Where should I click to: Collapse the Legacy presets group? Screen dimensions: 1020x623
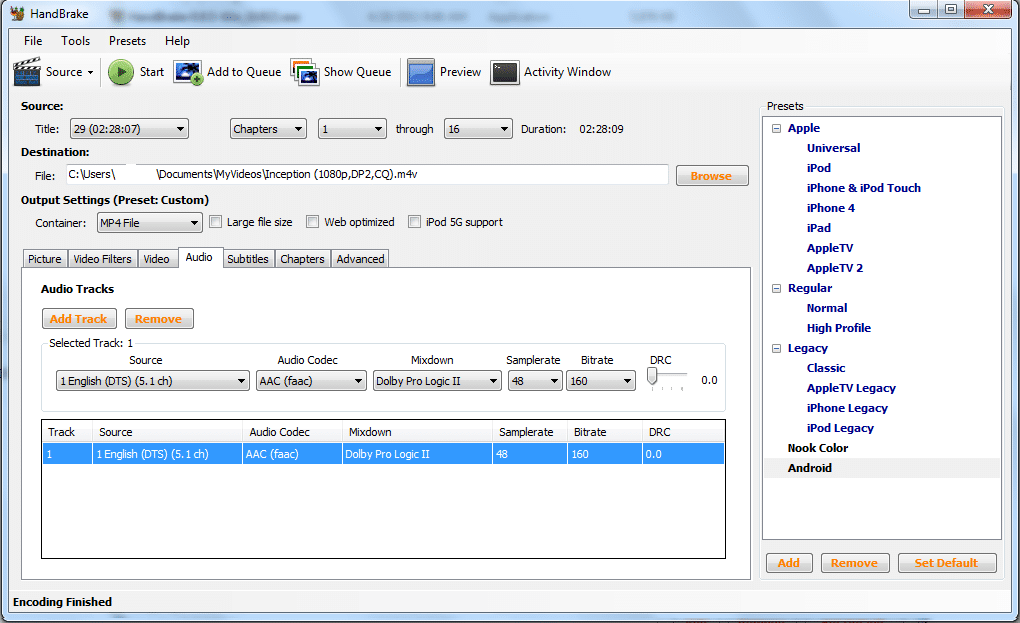tap(776, 348)
